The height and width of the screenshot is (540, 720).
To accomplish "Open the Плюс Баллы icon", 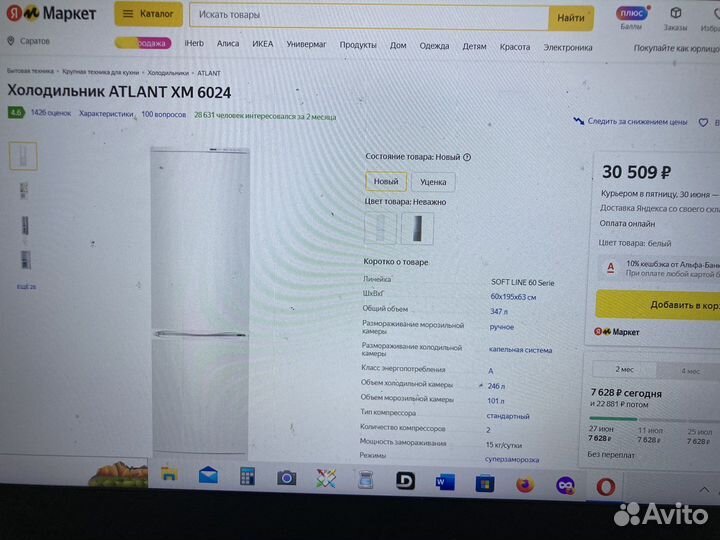I will point(632,14).
